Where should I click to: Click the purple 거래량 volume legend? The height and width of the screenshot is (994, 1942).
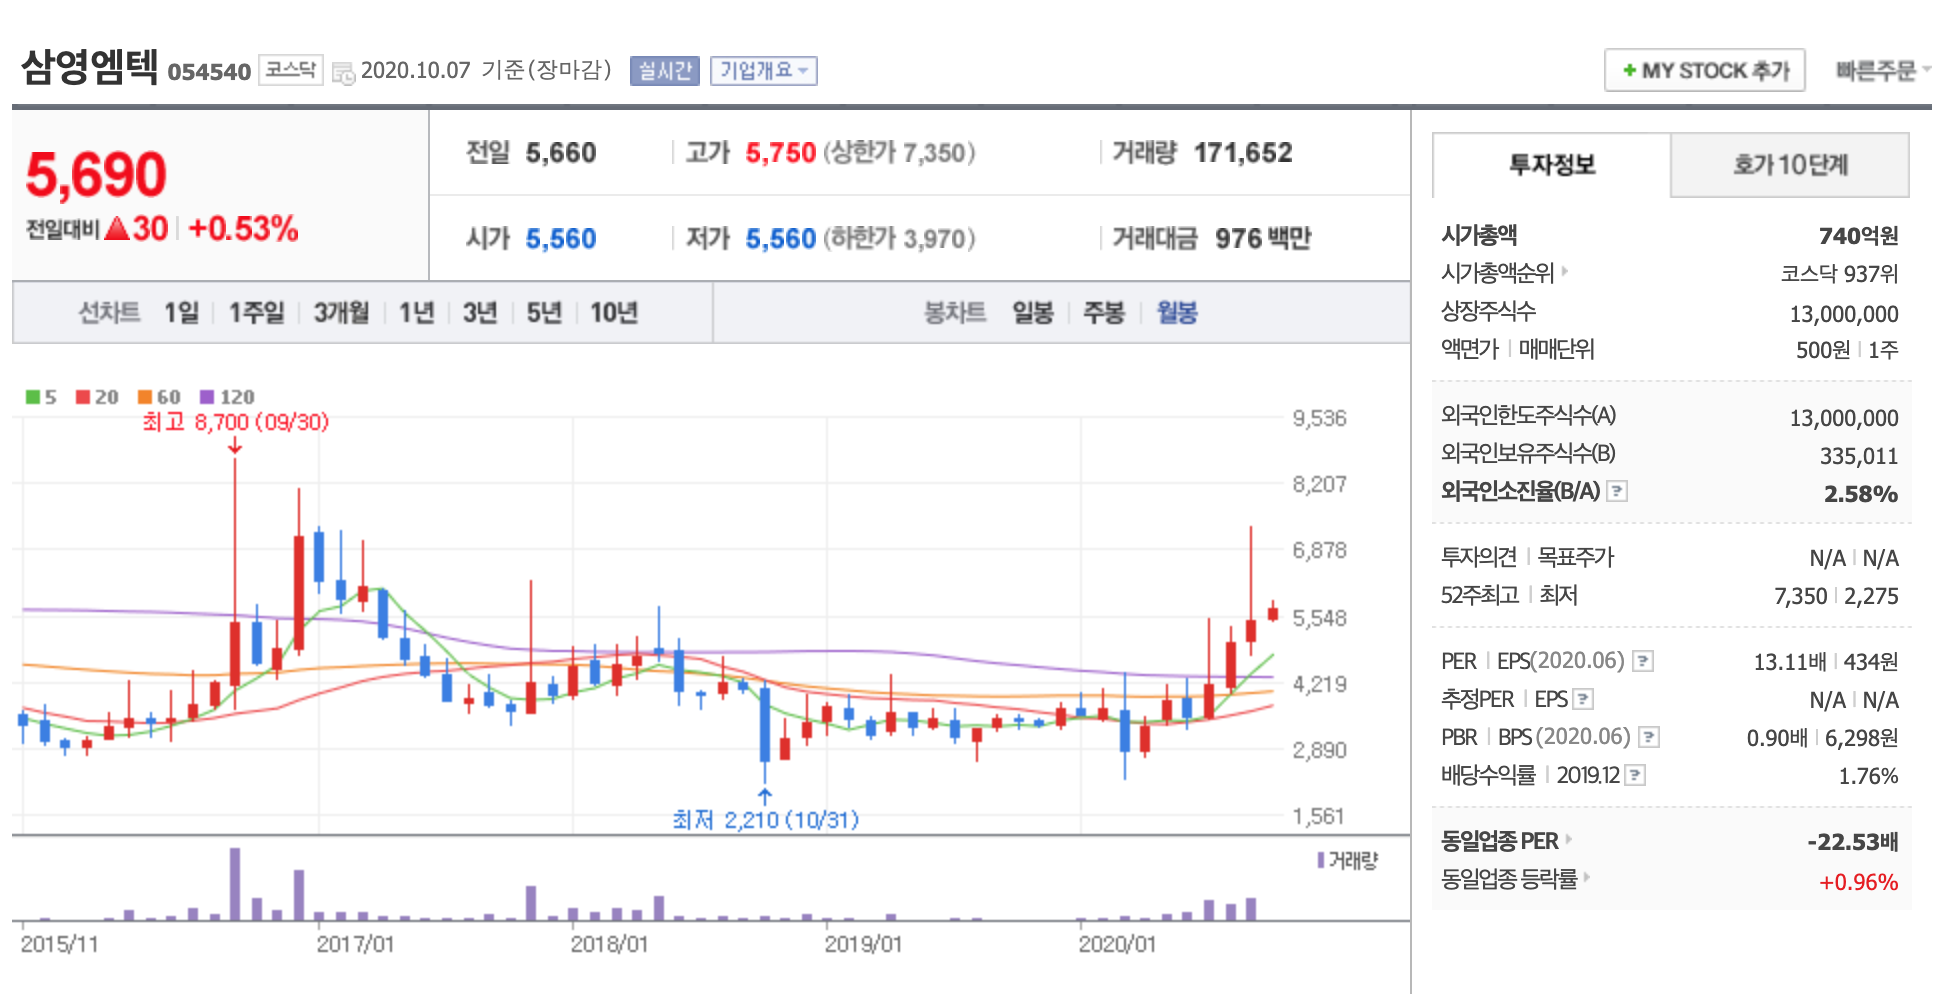click(1348, 860)
